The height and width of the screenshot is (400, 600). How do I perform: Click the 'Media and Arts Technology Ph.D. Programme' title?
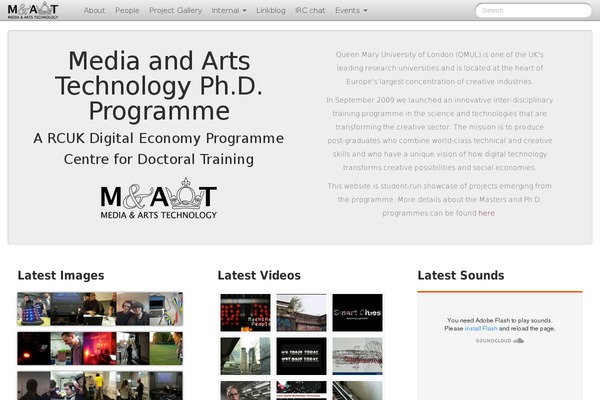(159, 86)
